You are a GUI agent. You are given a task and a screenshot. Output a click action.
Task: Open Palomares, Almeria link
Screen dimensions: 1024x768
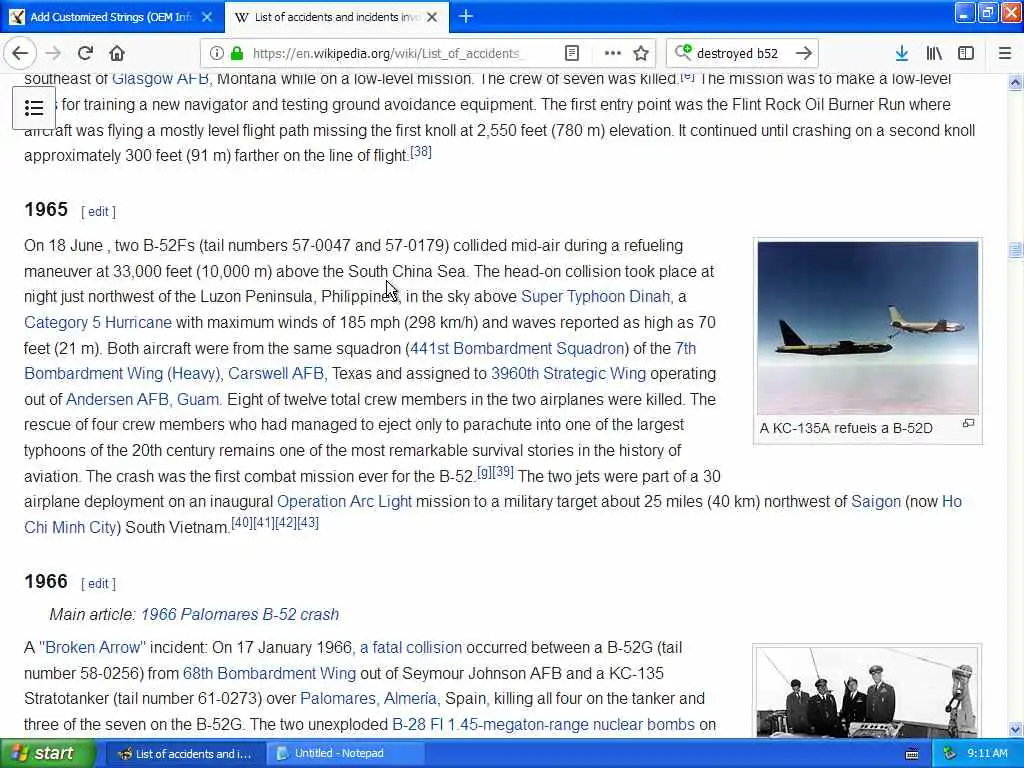[x=370, y=699]
